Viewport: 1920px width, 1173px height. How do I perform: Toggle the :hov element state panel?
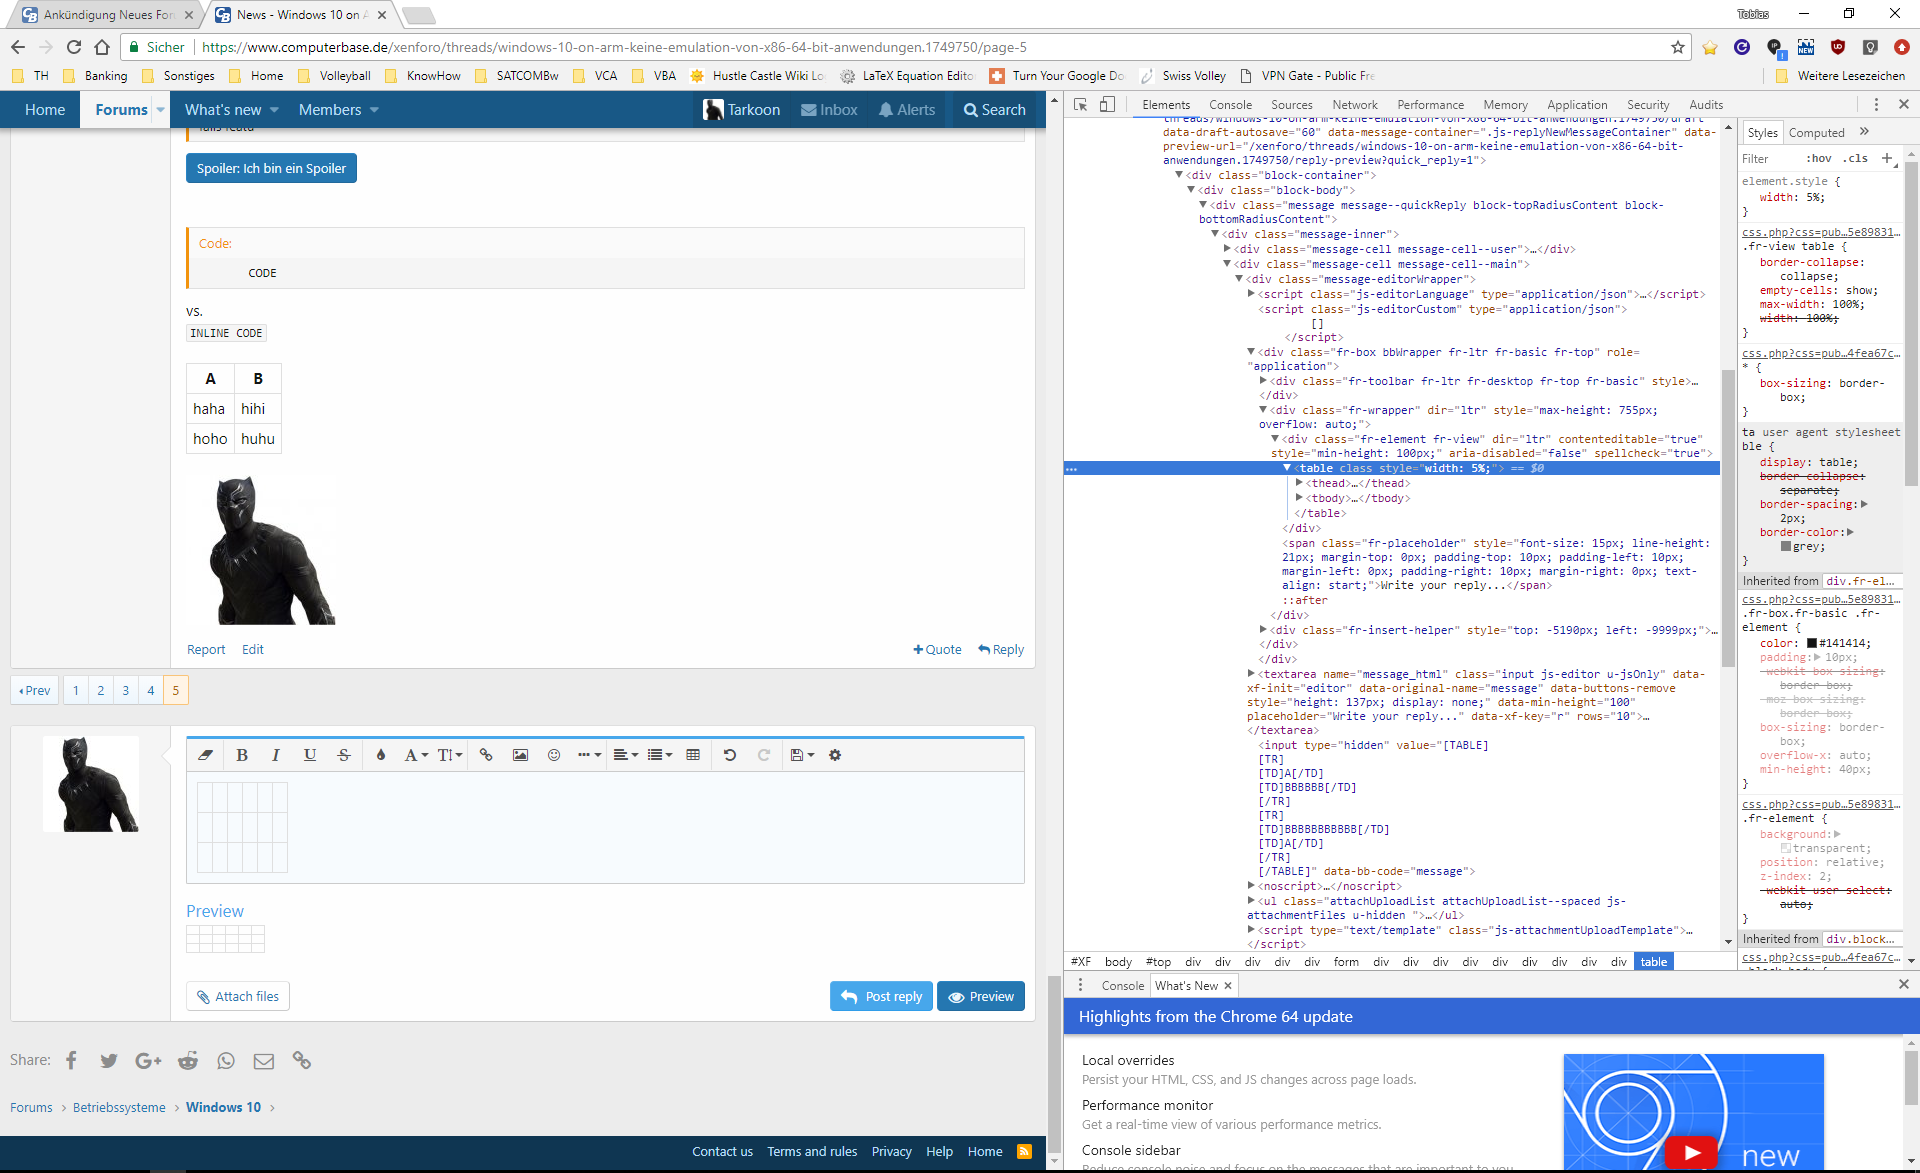pos(1818,158)
